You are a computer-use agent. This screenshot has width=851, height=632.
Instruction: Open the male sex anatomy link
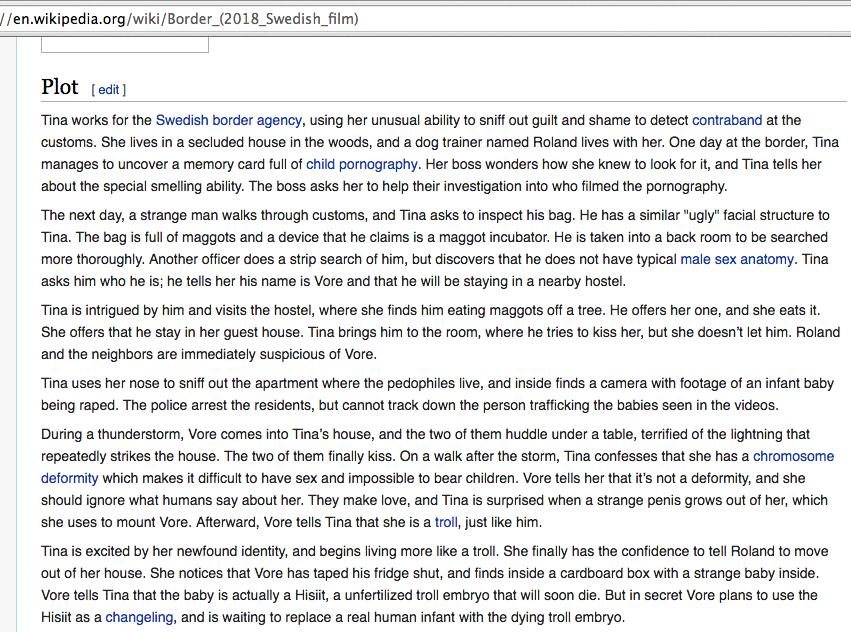(736, 259)
